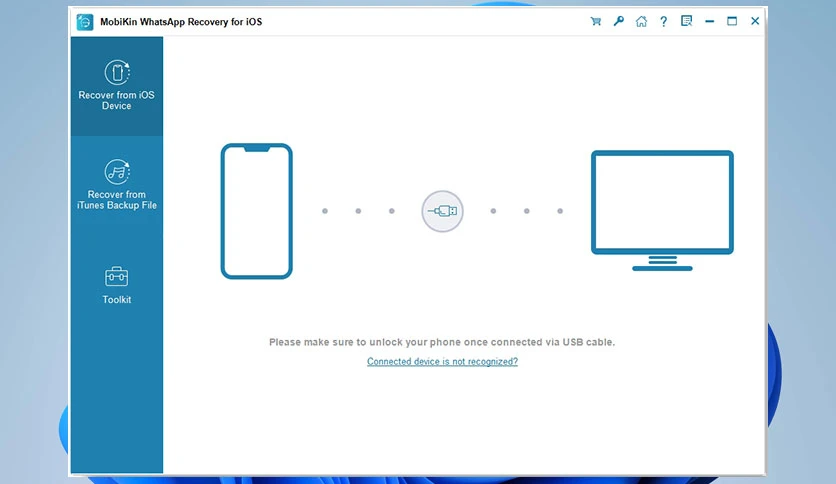Open the Toolkit section
The image size is (836, 484).
point(117,285)
